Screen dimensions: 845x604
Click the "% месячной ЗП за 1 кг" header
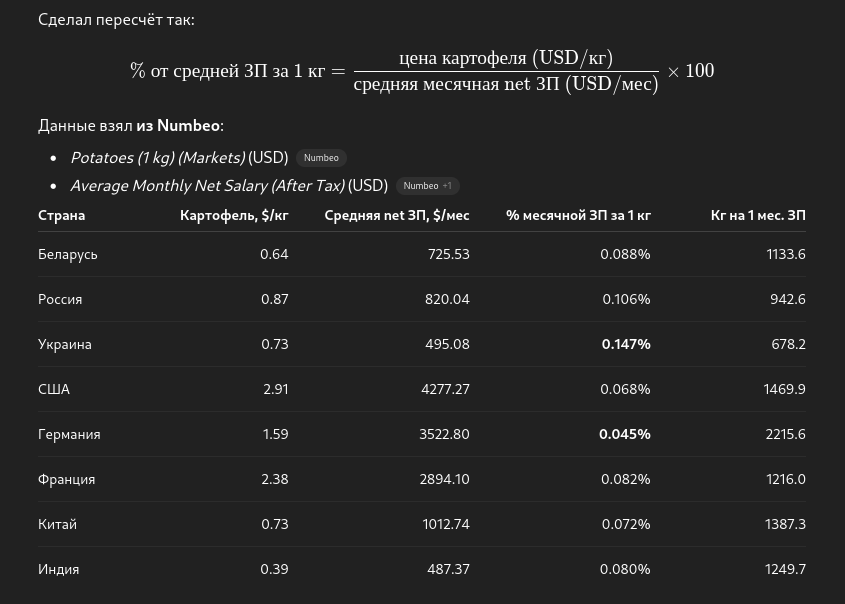pos(578,215)
